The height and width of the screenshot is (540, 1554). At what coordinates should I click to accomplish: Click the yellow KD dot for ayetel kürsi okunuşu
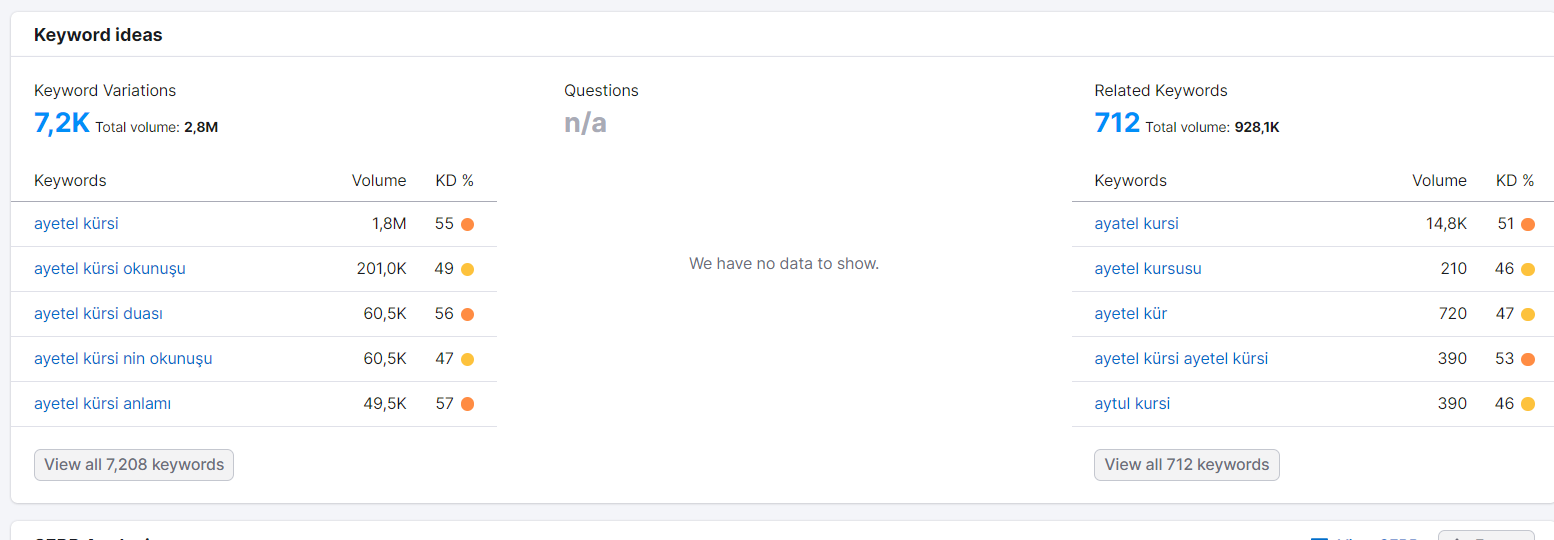pos(467,269)
